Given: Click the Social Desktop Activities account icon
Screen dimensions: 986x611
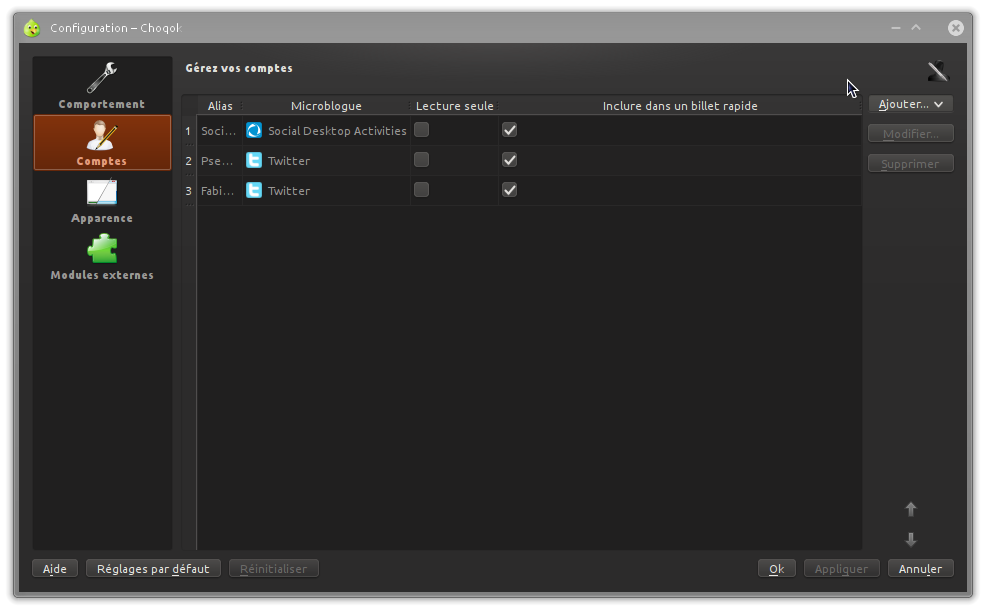Looking at the screenshot, I should [254, 130].
